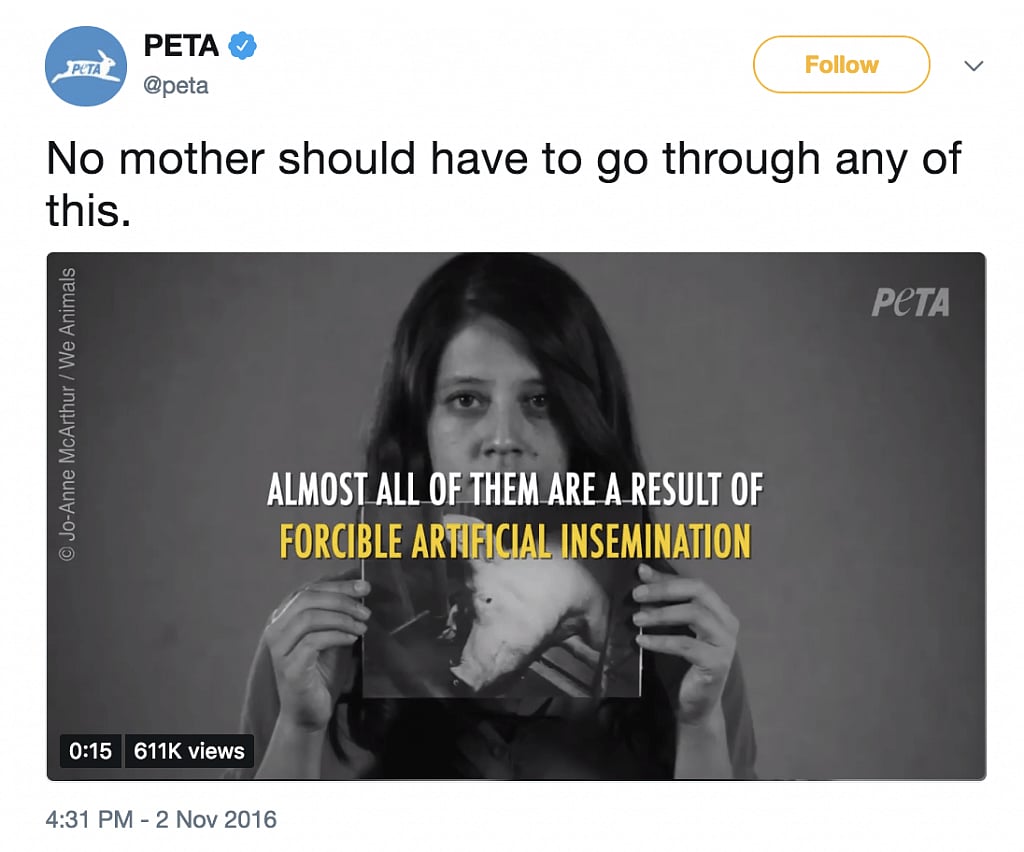Click the white "Almost all of them" caption

[x=515, y=491]
